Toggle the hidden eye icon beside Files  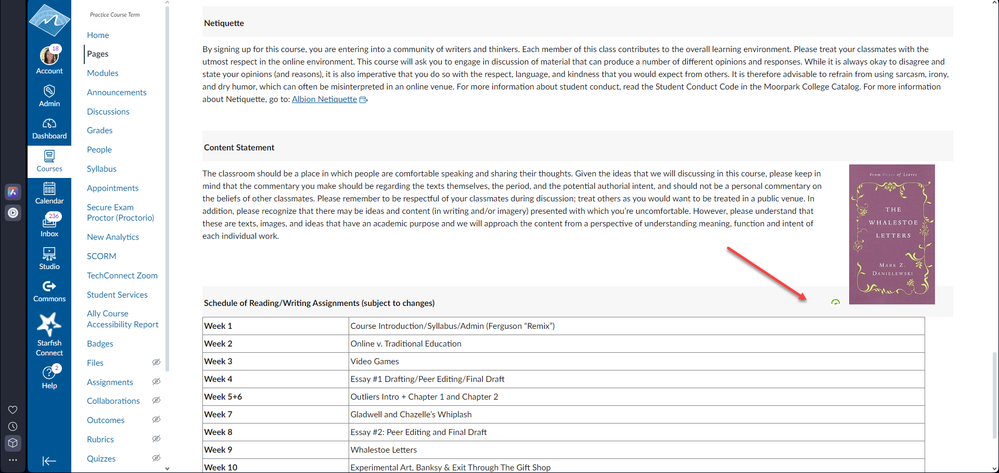point(155,363)
